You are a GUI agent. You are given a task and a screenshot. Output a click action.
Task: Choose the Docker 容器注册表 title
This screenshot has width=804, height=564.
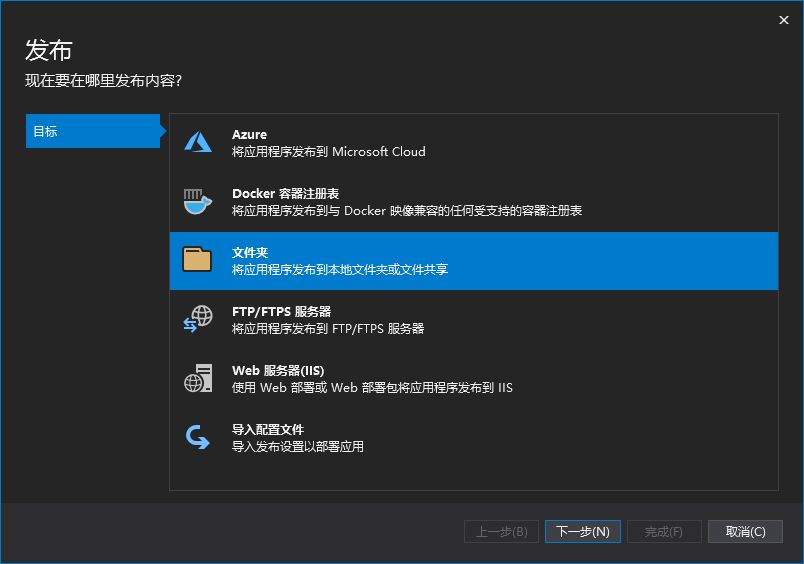point(286,193)
